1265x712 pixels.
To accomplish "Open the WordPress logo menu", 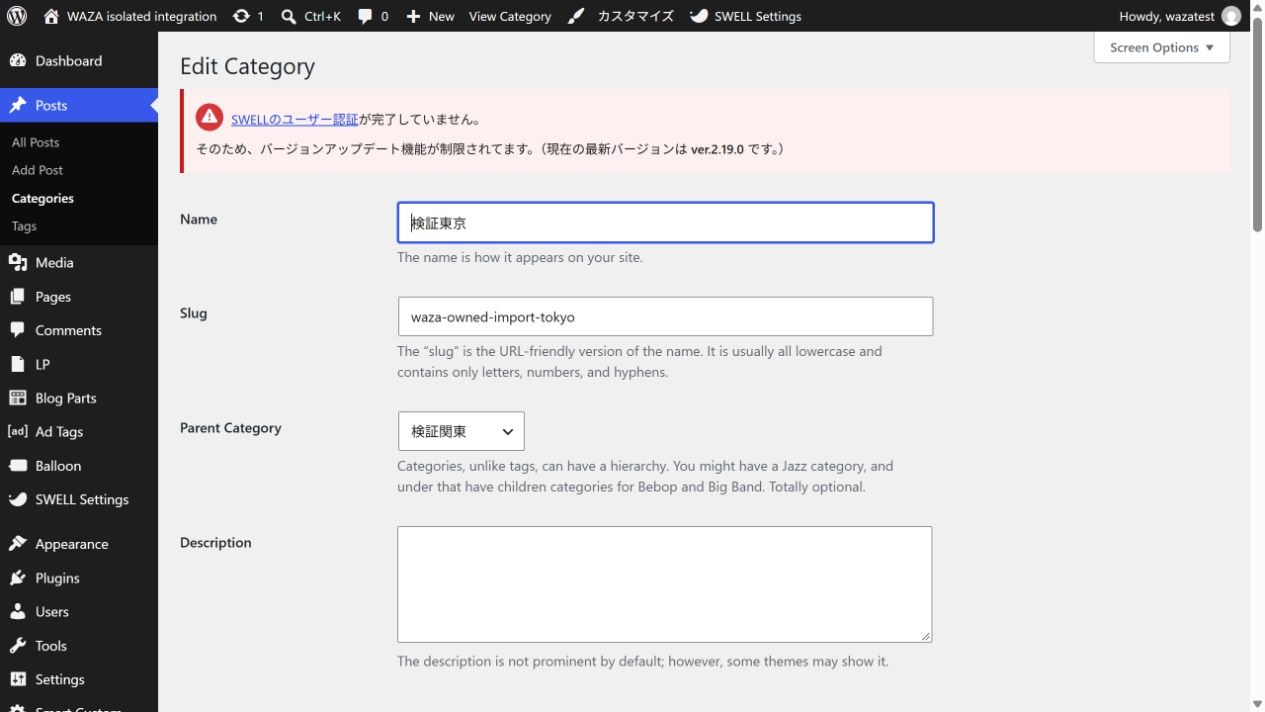I will (17, 16).
